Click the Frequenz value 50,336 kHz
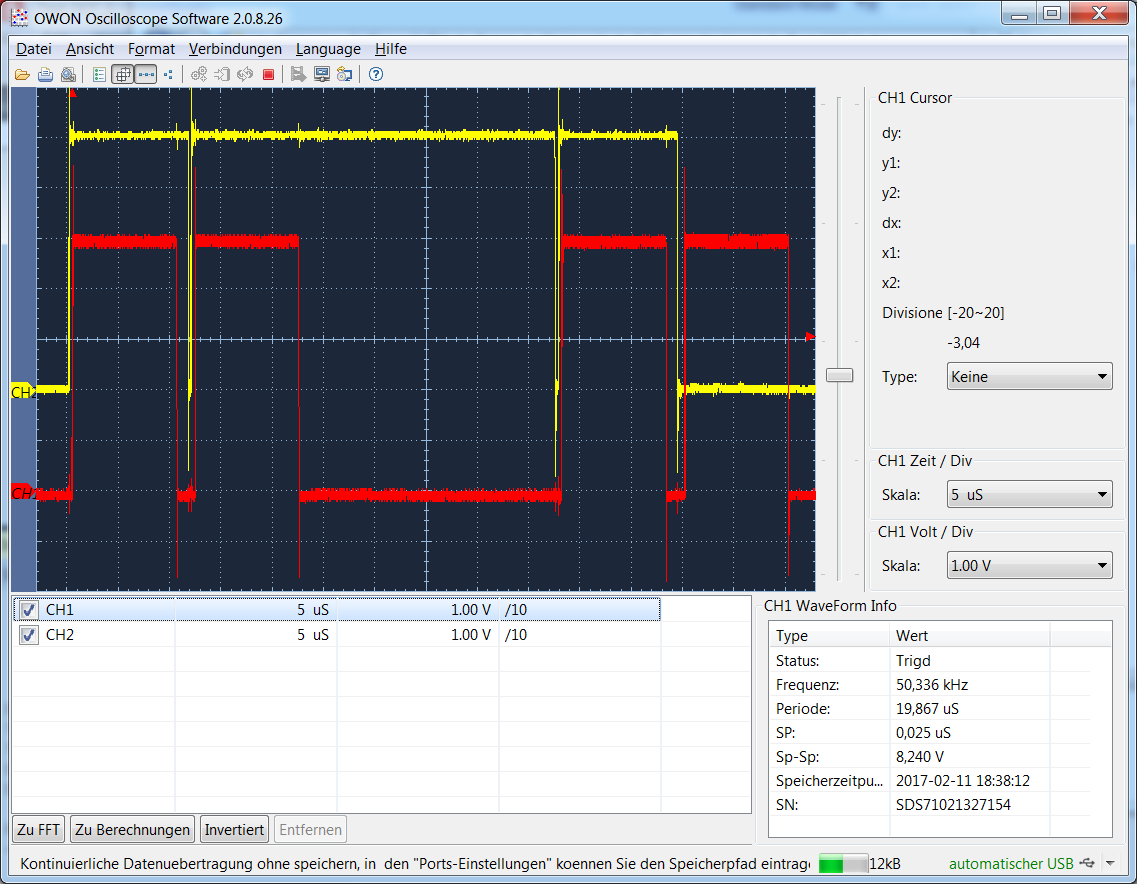1137x884 pixels. (932, 685)
